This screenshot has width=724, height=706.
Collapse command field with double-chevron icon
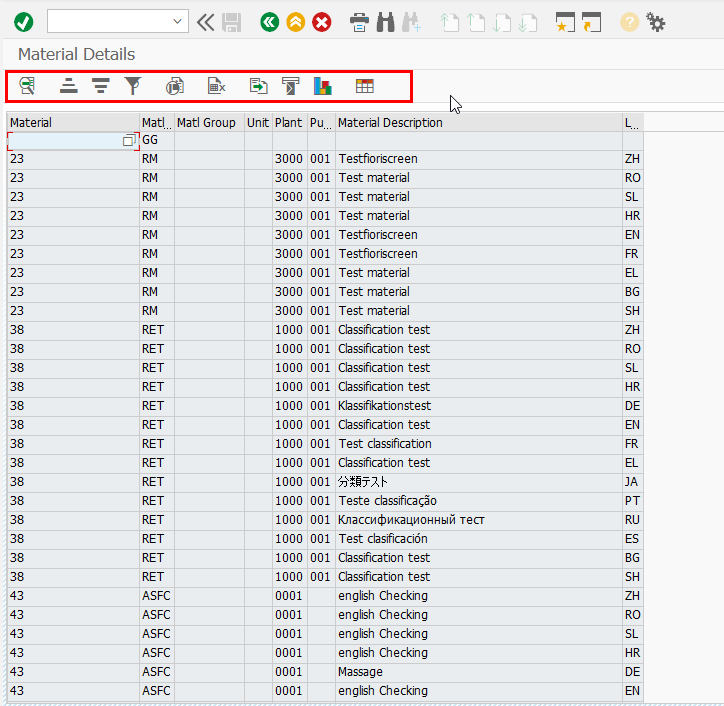pos(205,22)
